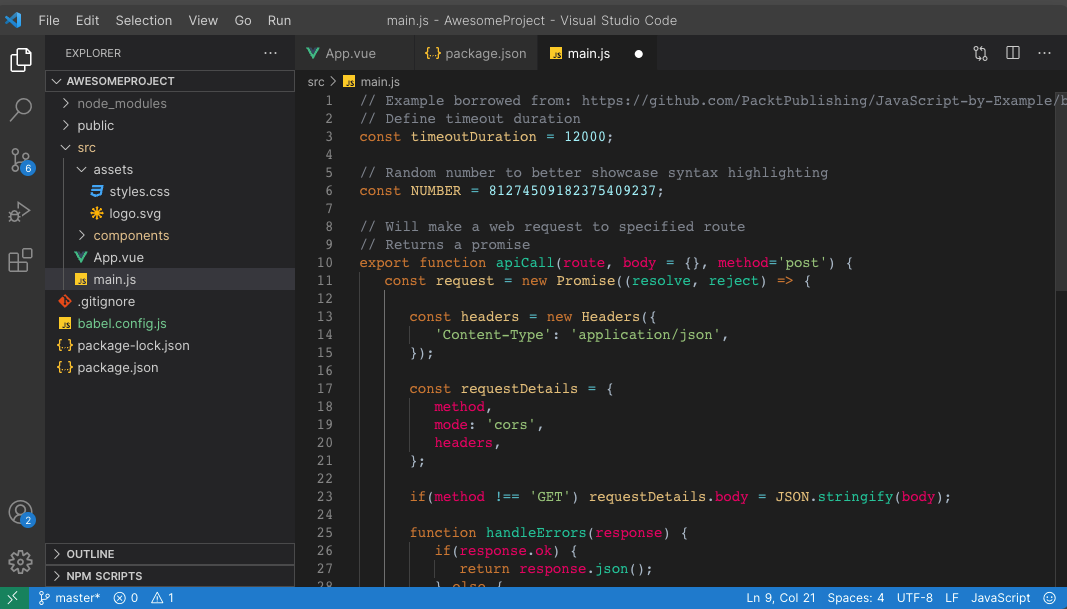Click the master* branch indicator
The width and height of the screenshot is (1067, 609).
tap(69, 598)
